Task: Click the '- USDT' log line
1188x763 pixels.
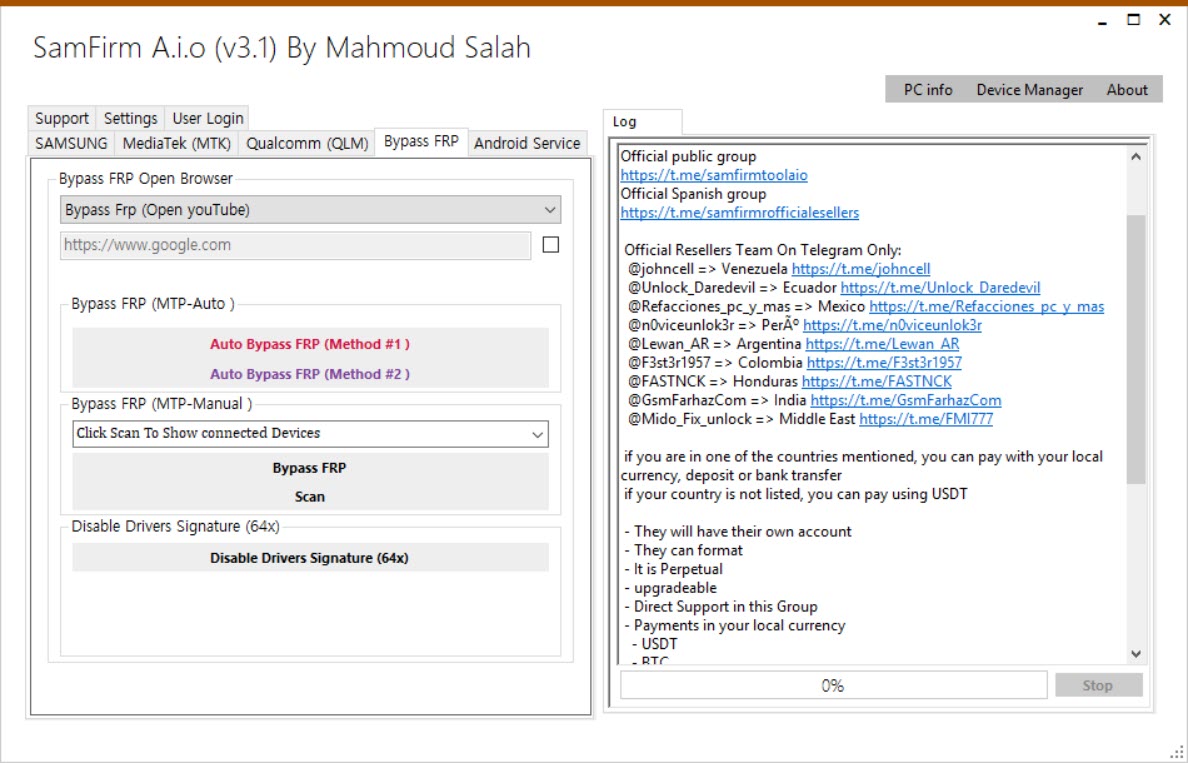Action: [x=655, y=644]
